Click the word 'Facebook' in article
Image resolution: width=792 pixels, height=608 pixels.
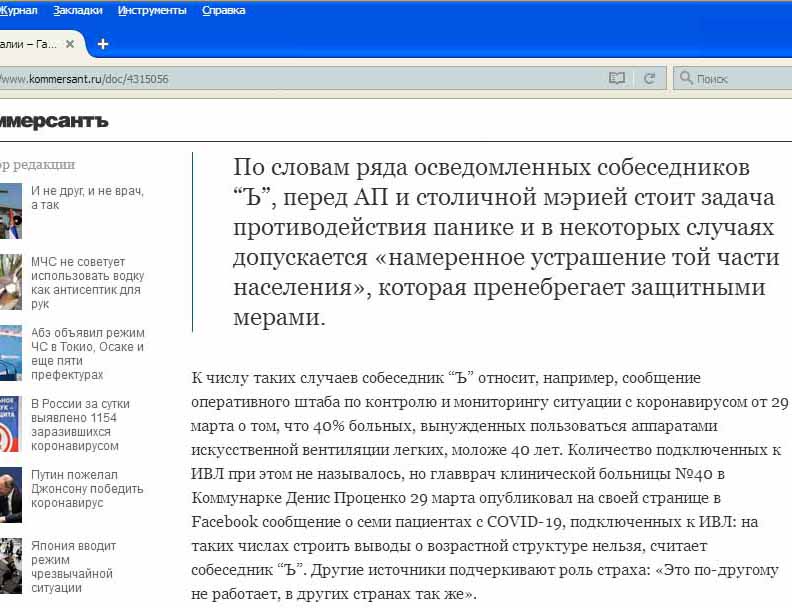click(224, 522)
